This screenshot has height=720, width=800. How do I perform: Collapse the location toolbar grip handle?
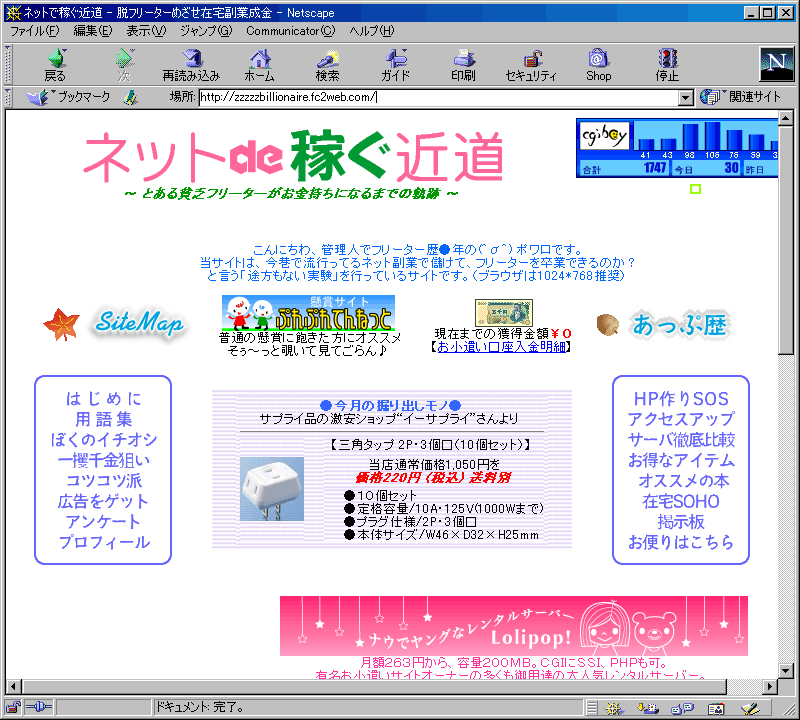8,97
